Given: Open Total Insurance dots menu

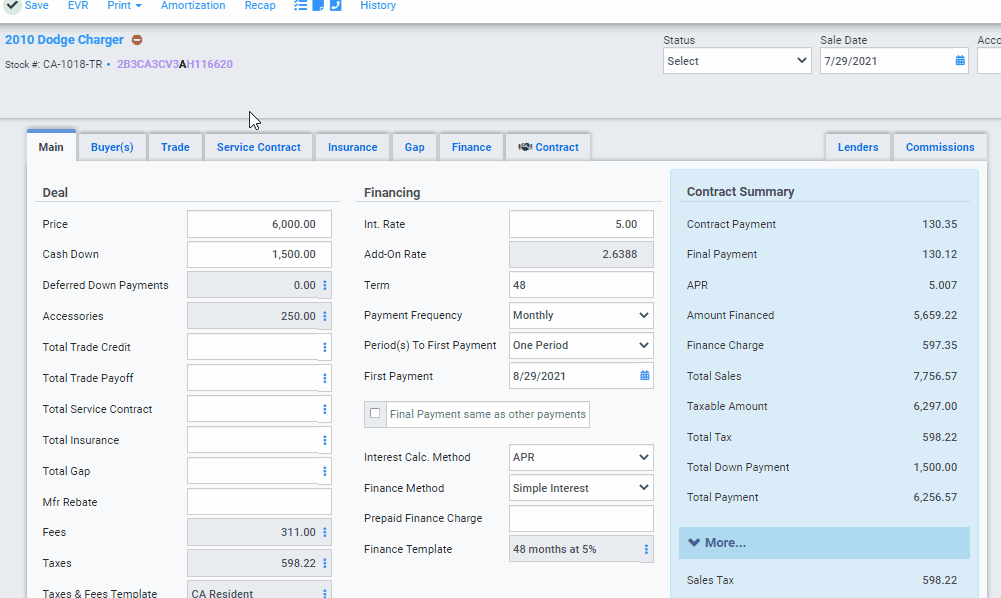Looking at the screenshot, I should tap(325, 440).
